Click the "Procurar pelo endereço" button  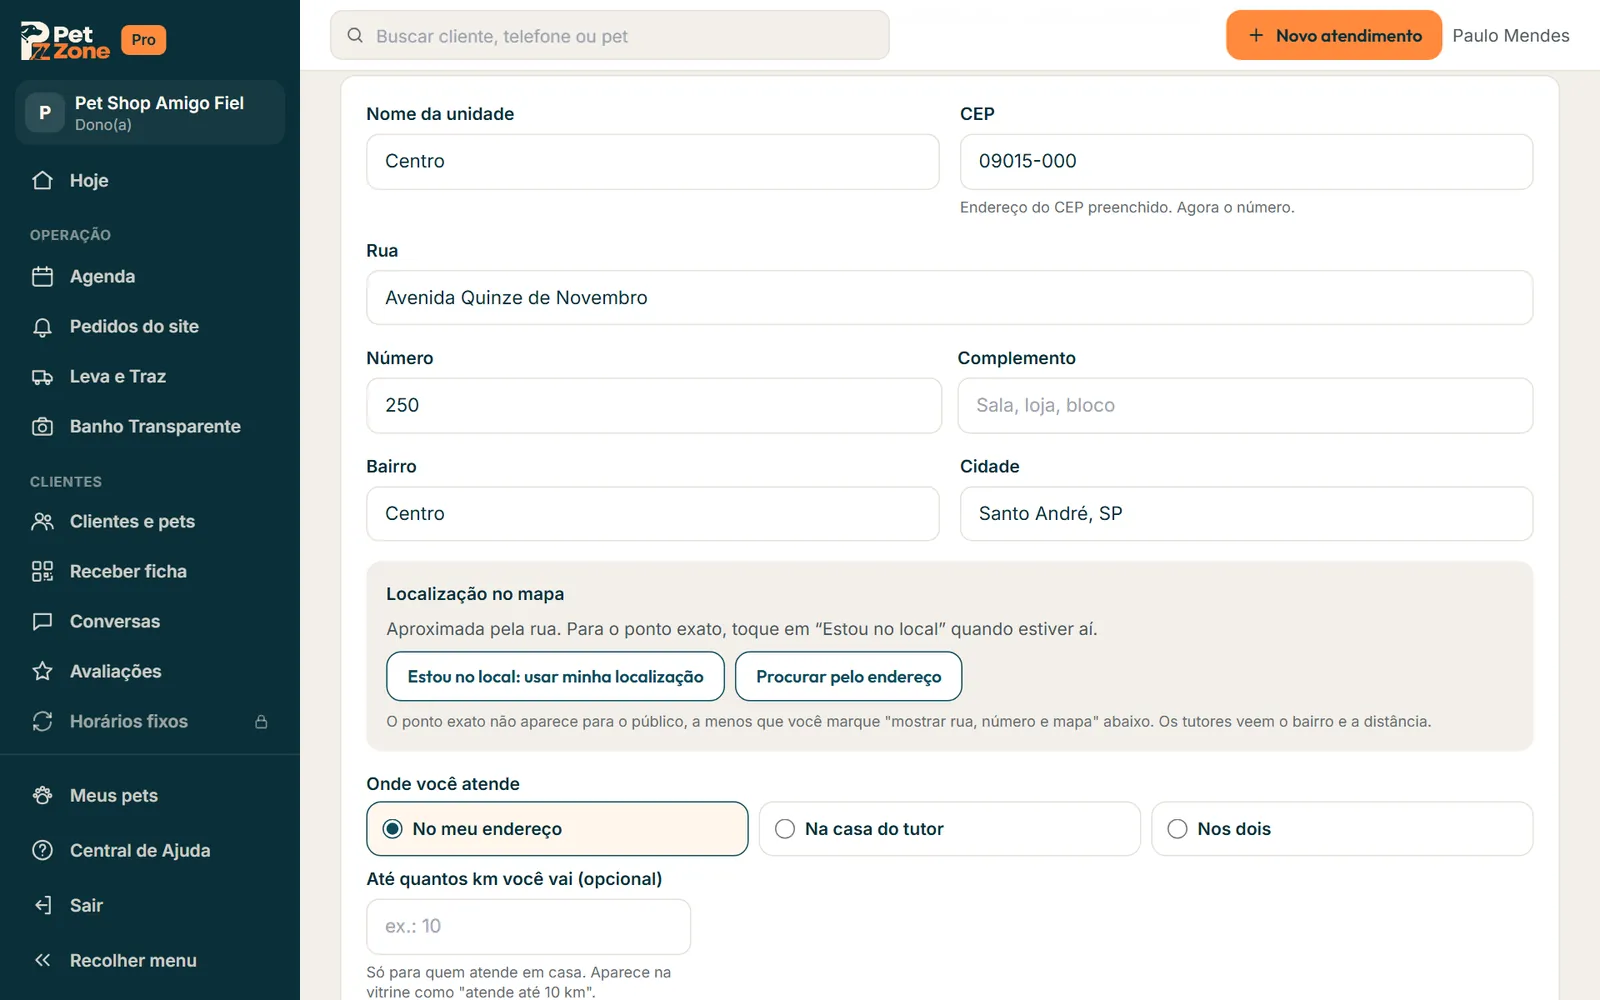pos(849,677)
